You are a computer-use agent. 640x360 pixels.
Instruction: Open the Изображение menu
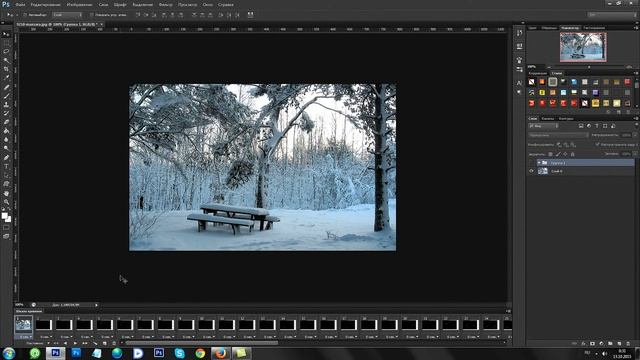click(x=80, y=4)
